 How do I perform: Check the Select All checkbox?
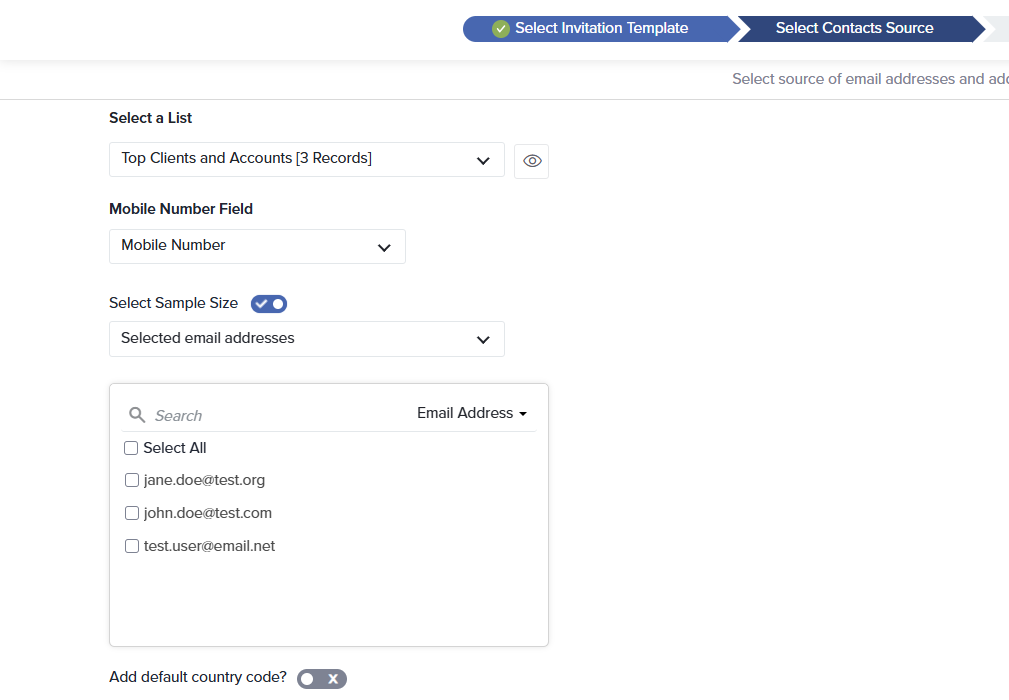[x=131, y=448]
